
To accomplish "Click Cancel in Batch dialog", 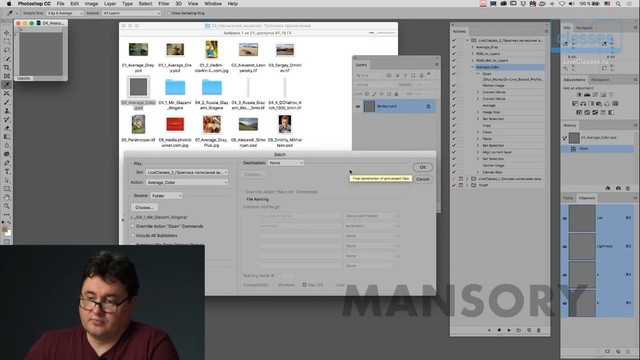I will coord(422,179).
